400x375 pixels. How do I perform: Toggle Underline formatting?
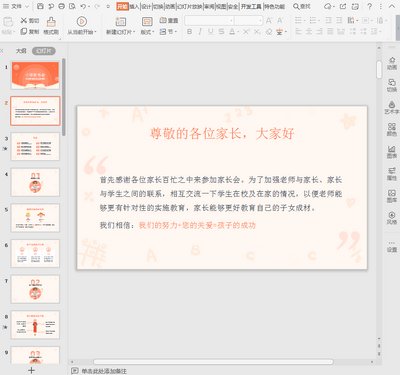[x=211, y=32]
